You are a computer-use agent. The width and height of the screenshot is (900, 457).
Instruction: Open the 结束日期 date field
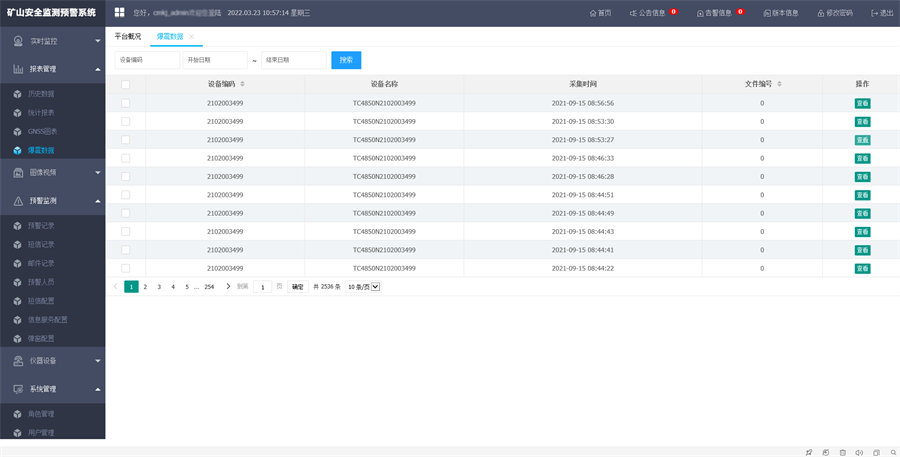(x=294, y=60)
